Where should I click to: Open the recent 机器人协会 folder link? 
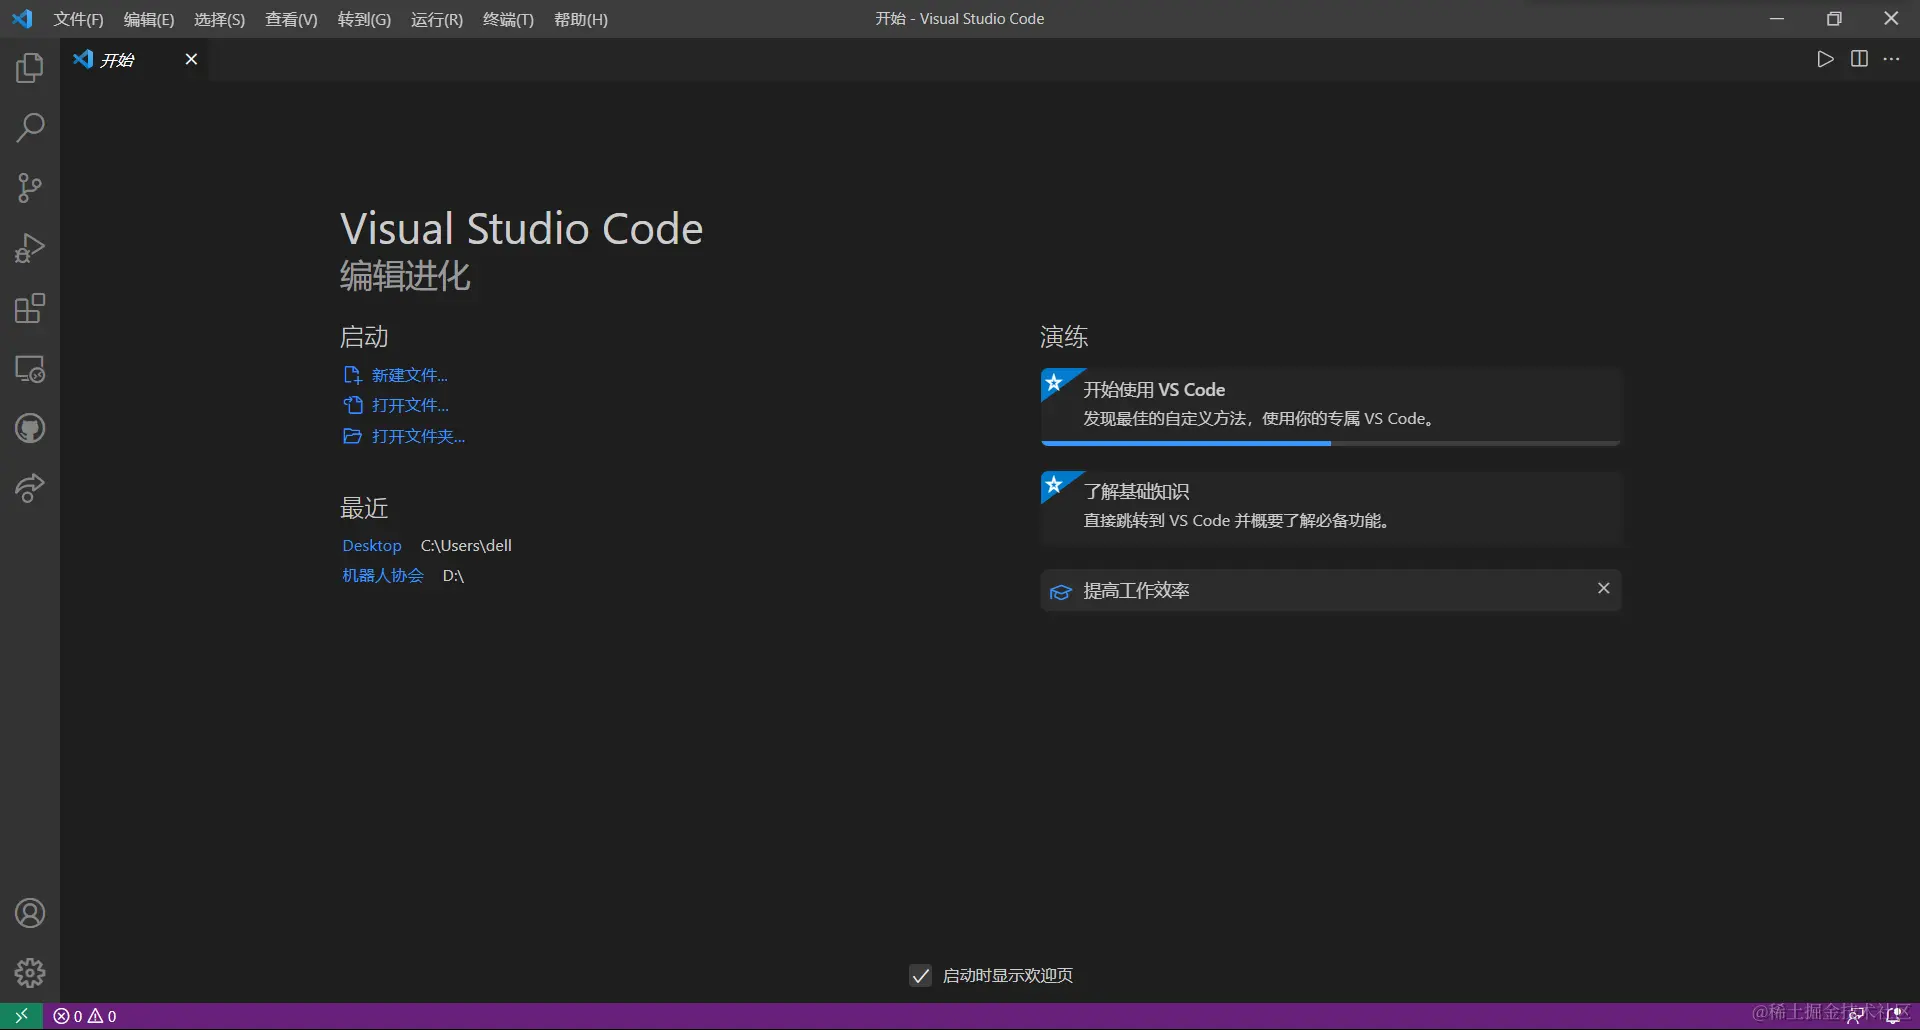pos(383,575)
